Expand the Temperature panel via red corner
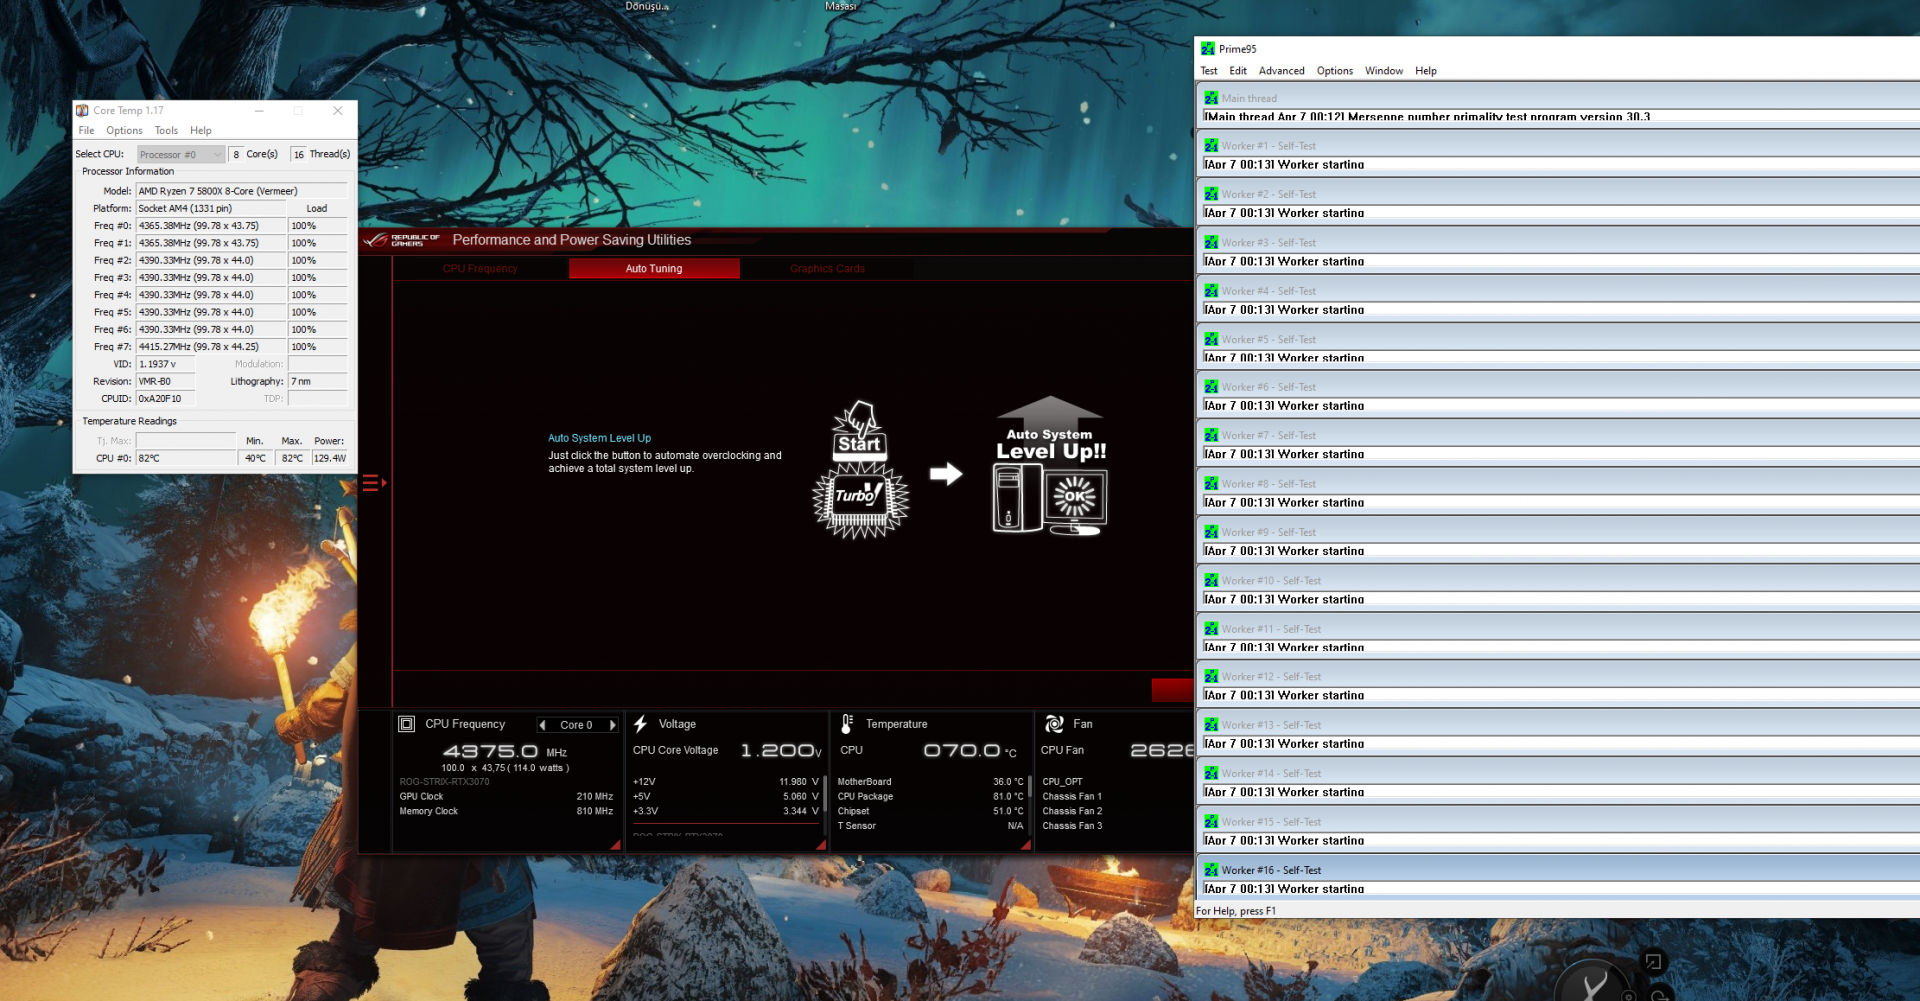1920x1001 pixels. [1026, 845]
